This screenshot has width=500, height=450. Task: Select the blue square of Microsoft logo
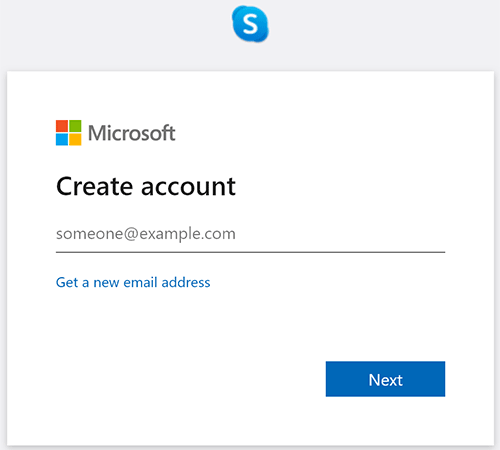click(x=62, y=139)
